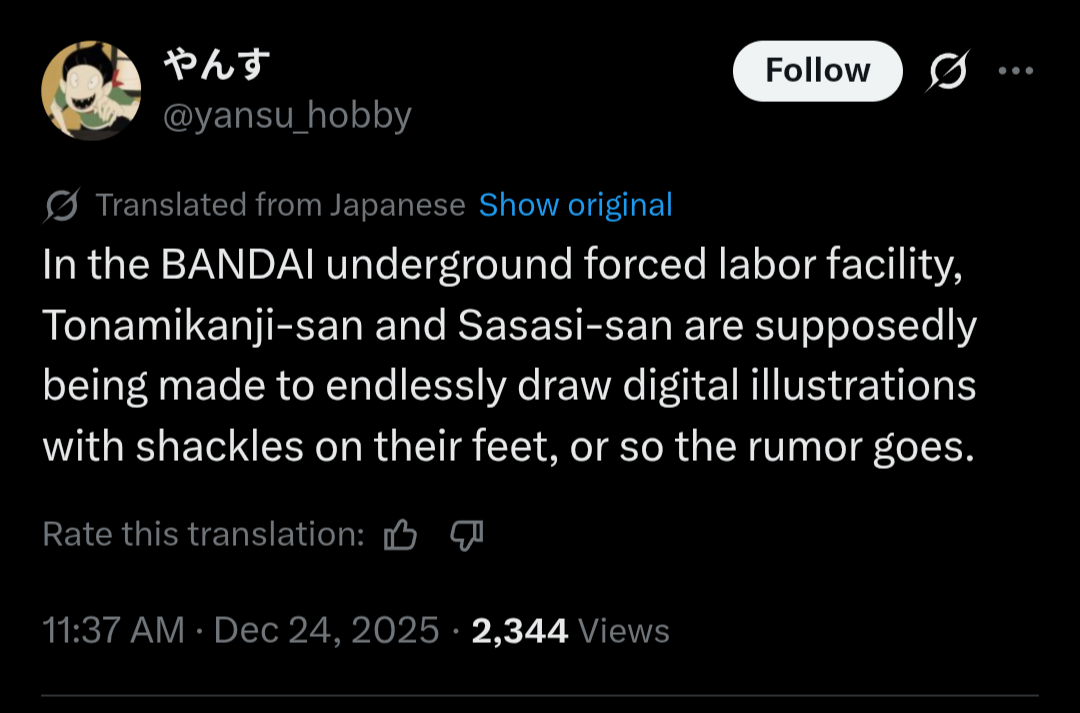Click the thumbs down translation rating icon

pyautogui.click(x=466, y=536)
